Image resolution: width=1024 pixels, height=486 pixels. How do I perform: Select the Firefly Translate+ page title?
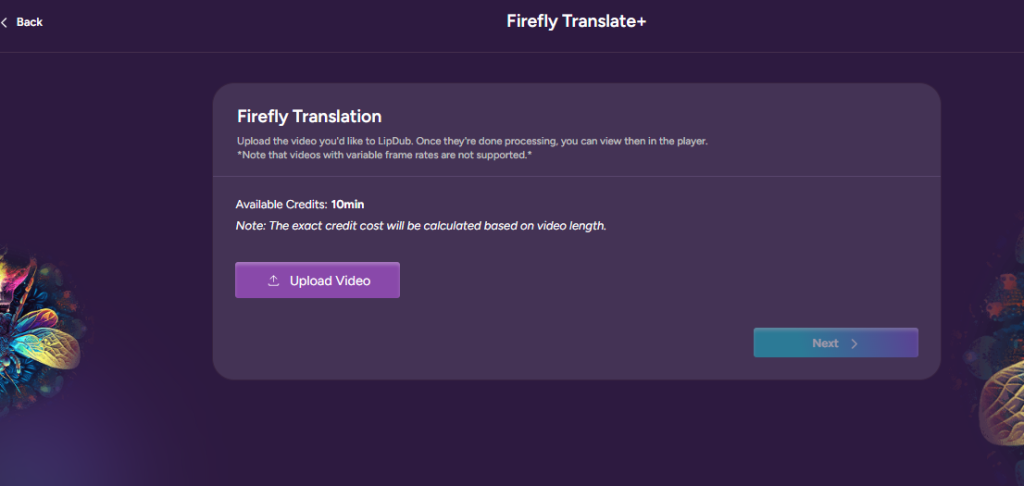point(576,22)
